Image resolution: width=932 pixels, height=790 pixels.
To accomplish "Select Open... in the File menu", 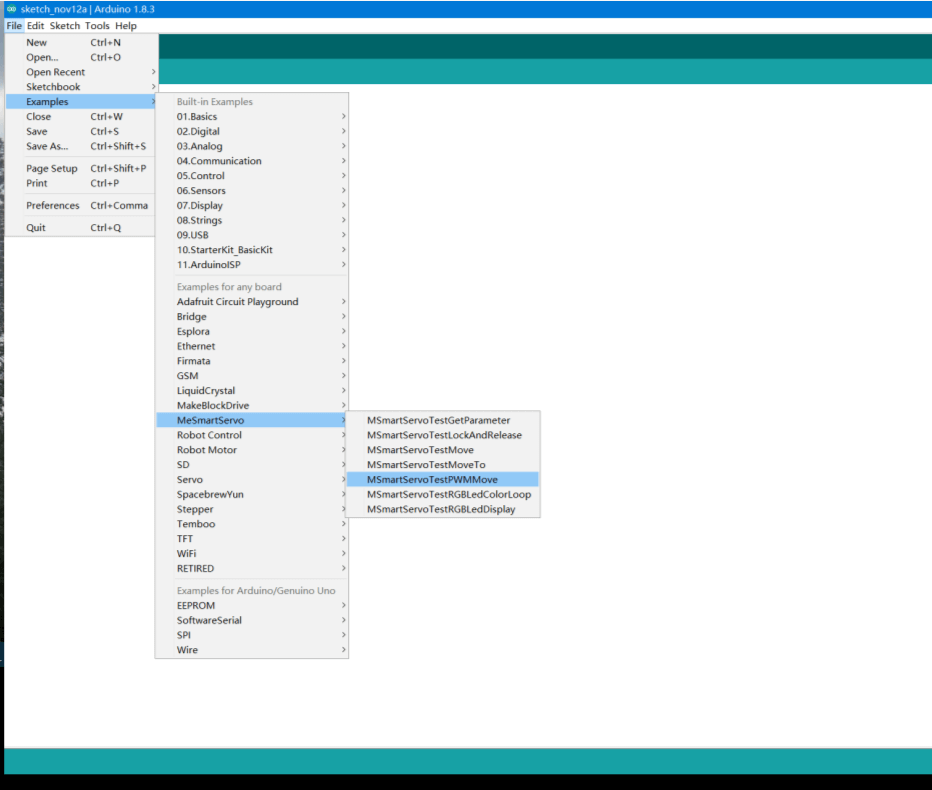I will 81,57.
